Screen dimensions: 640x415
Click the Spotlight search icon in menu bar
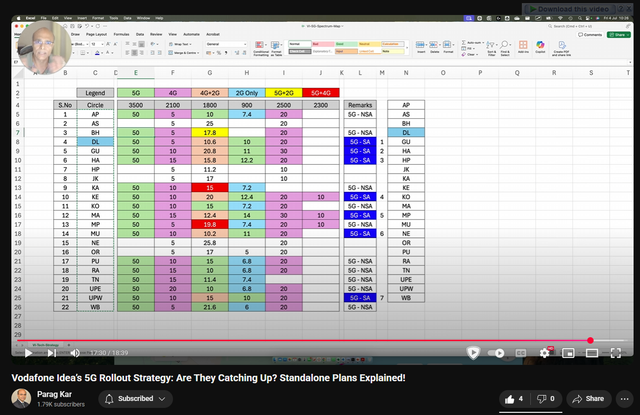pos(580,18)
